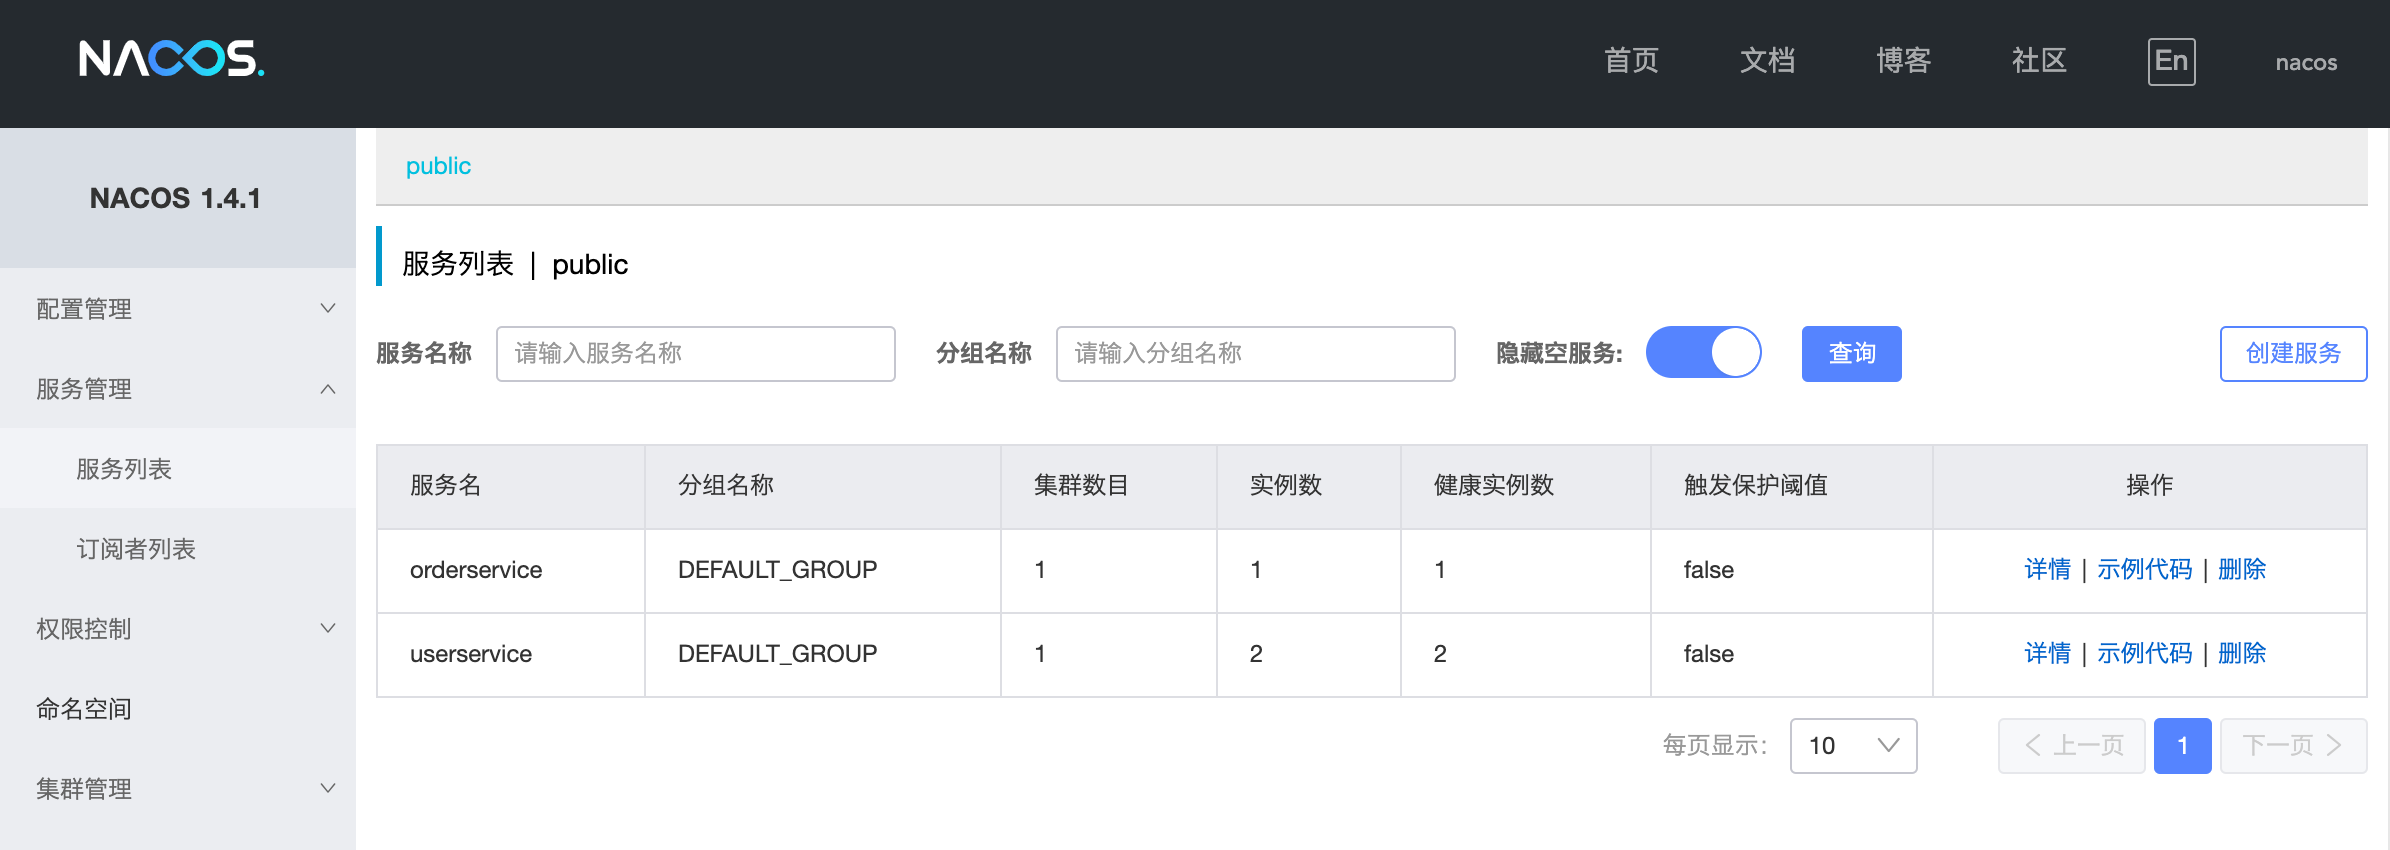Viewport: 2390px width, 850px height.
Task: View 详情 for orderservice
Action: coord(2047,570)
